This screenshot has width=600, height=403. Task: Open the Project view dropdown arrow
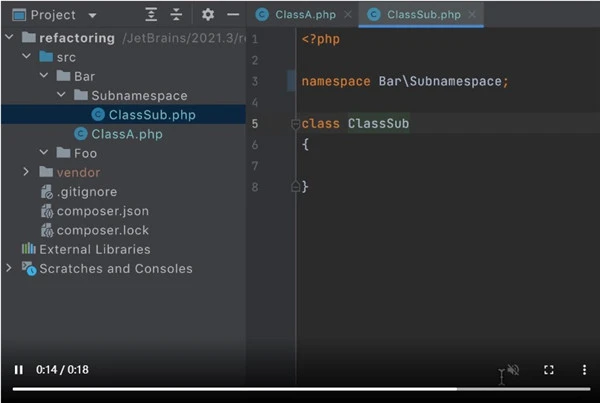pyautogui.click(x=92, y=16)
